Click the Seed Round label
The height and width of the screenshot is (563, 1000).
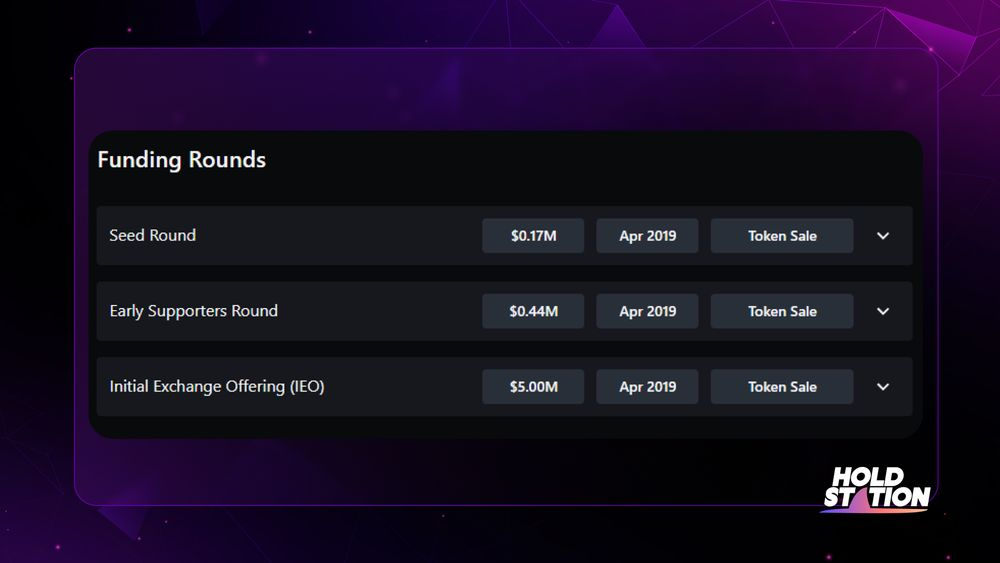152,235
